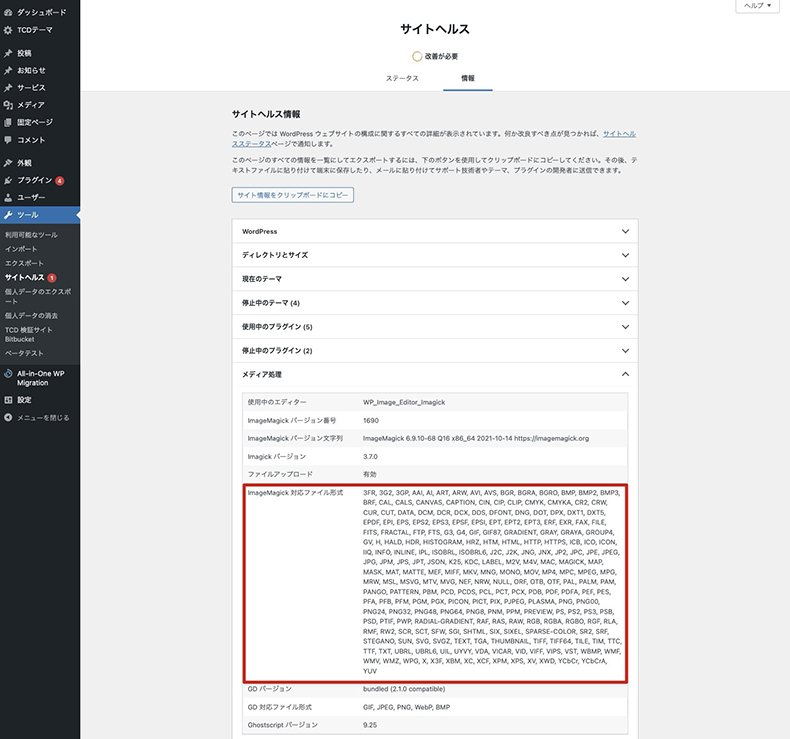
Task: Click the 改善が必要 status circle indicator
Action: [417, 56]
